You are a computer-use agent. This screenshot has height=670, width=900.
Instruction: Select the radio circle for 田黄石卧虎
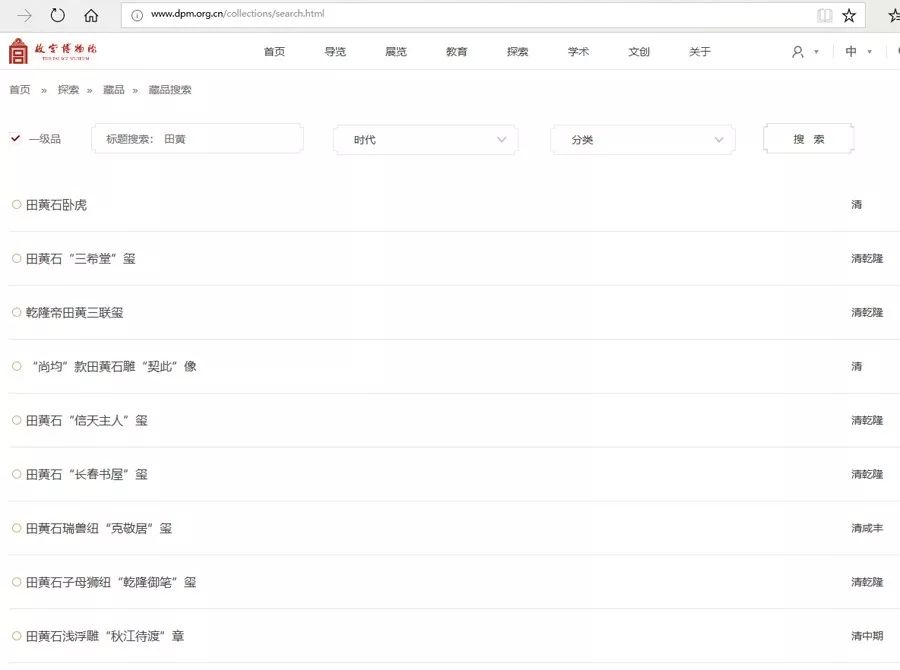pyautogui.click(x=17, y=204)
